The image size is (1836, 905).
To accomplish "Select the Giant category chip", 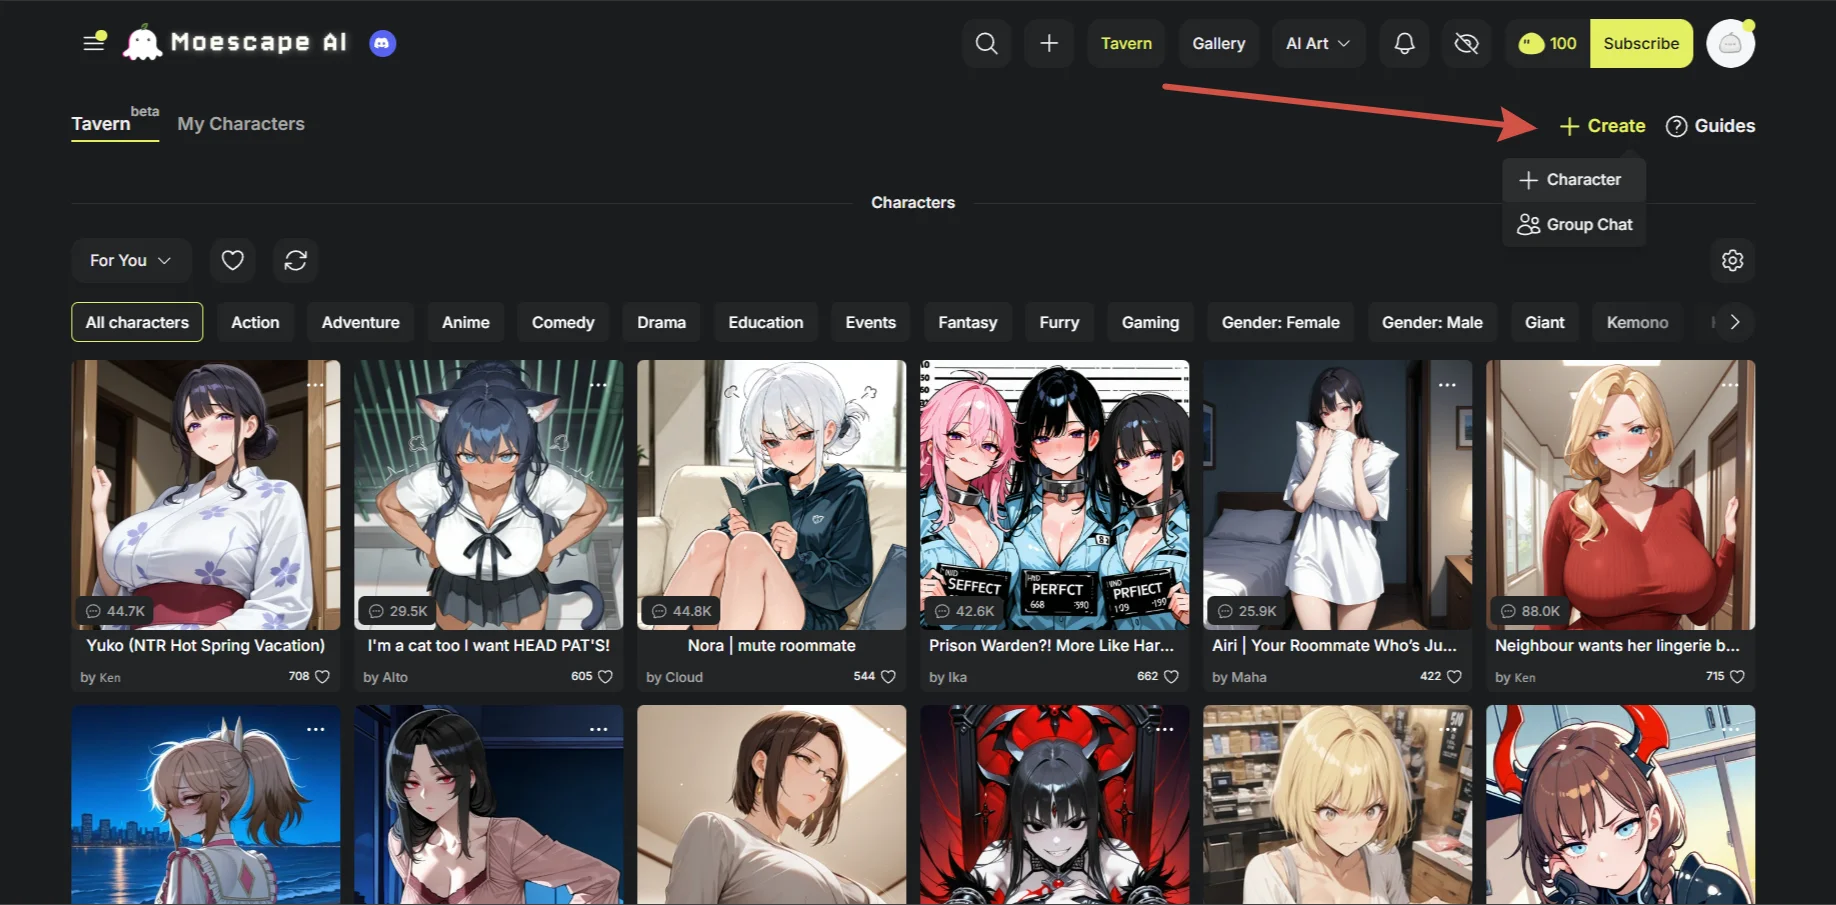I will pyautogui.click(x=1545, y=322).
